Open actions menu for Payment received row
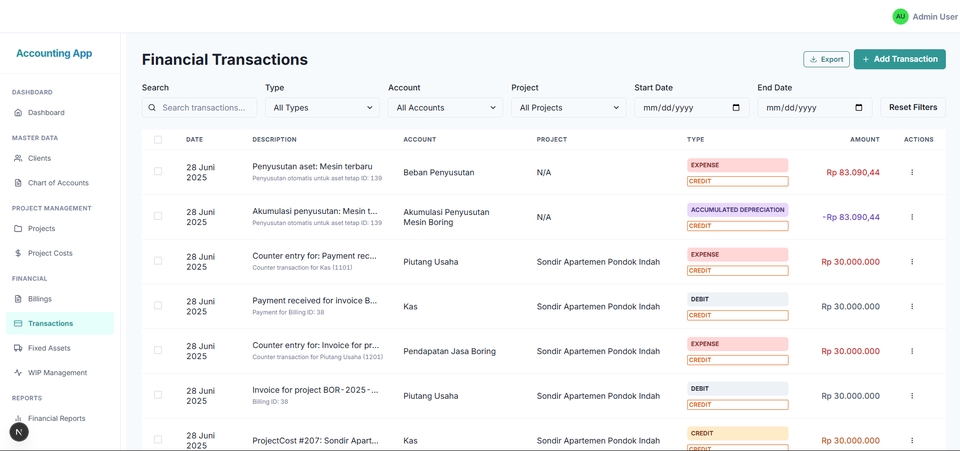 [912, 307]
